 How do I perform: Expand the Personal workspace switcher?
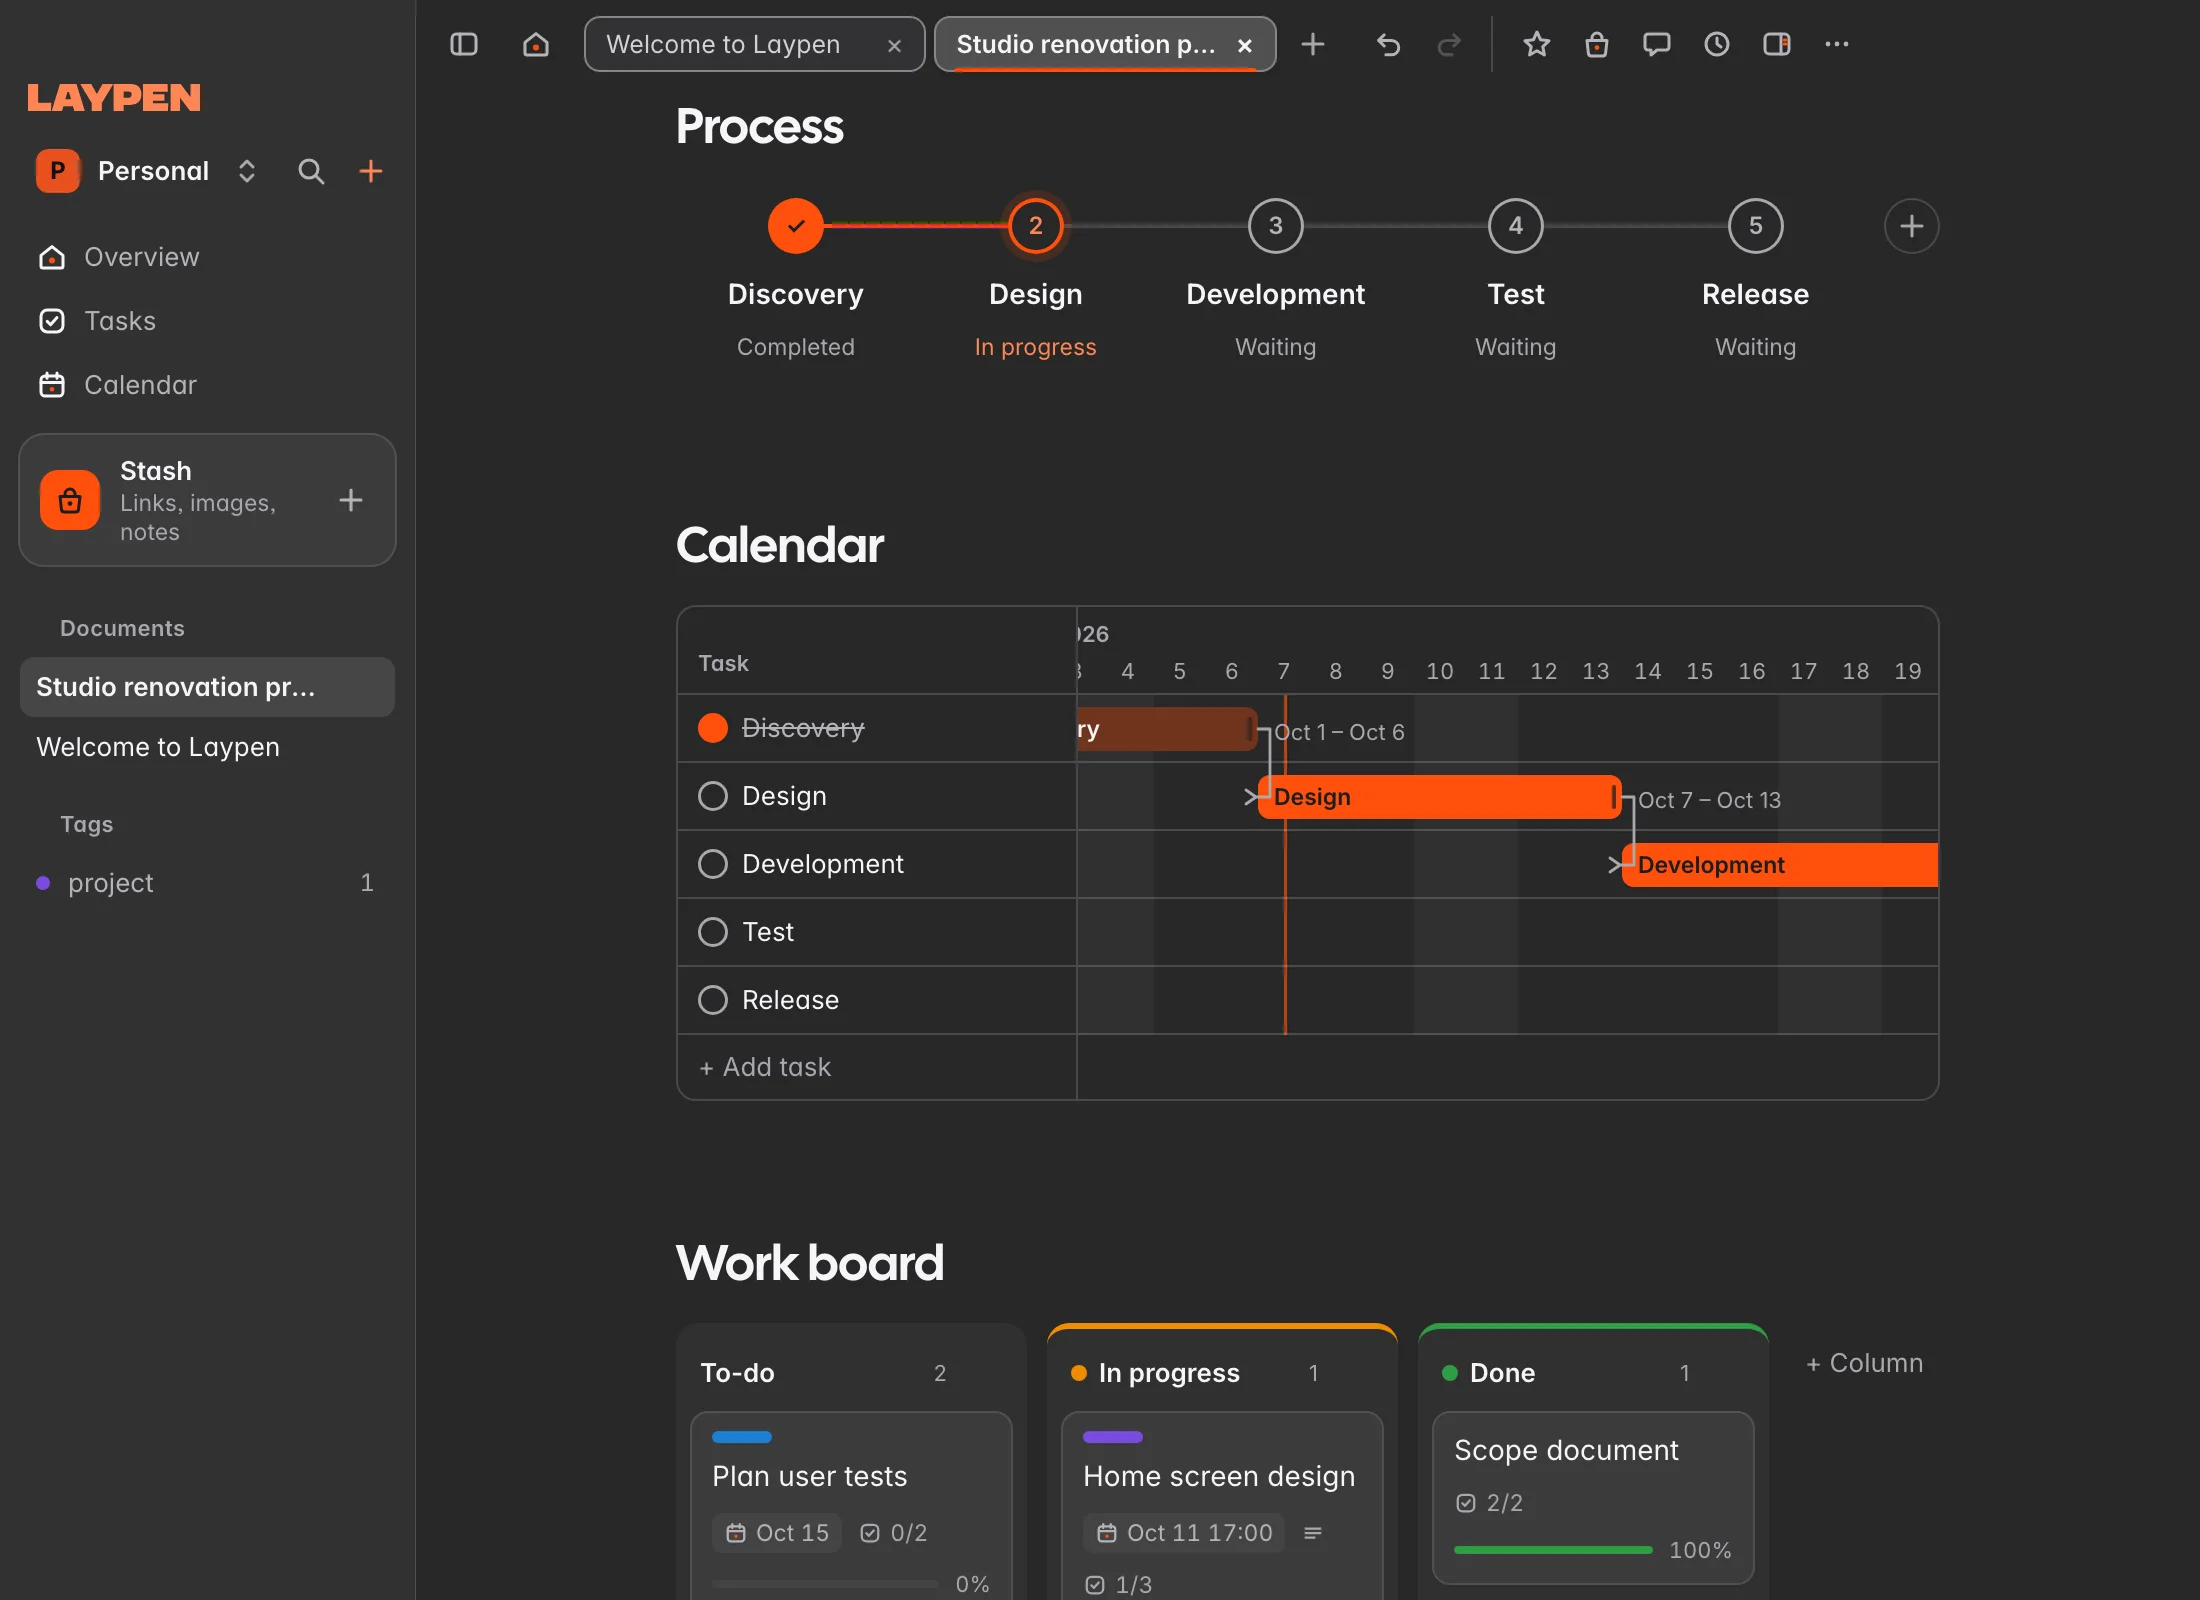(x=247, y=171)
